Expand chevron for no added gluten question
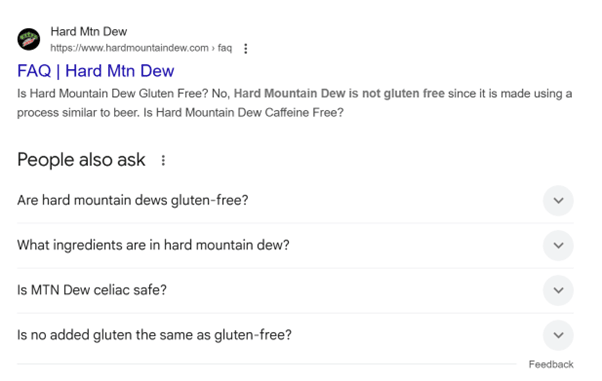Image resolution: width=602 pixels, height=381 pixels. 558,335
